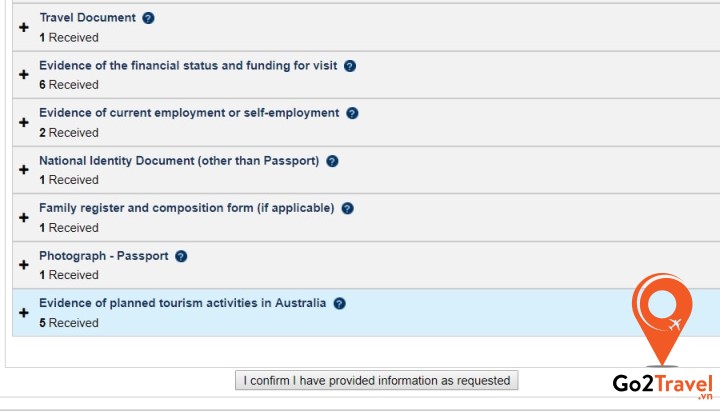The height and width of the screenshot is (411, 720).
Task: Confirm I have provided information as requested
Action: click(x=376, y=380)
